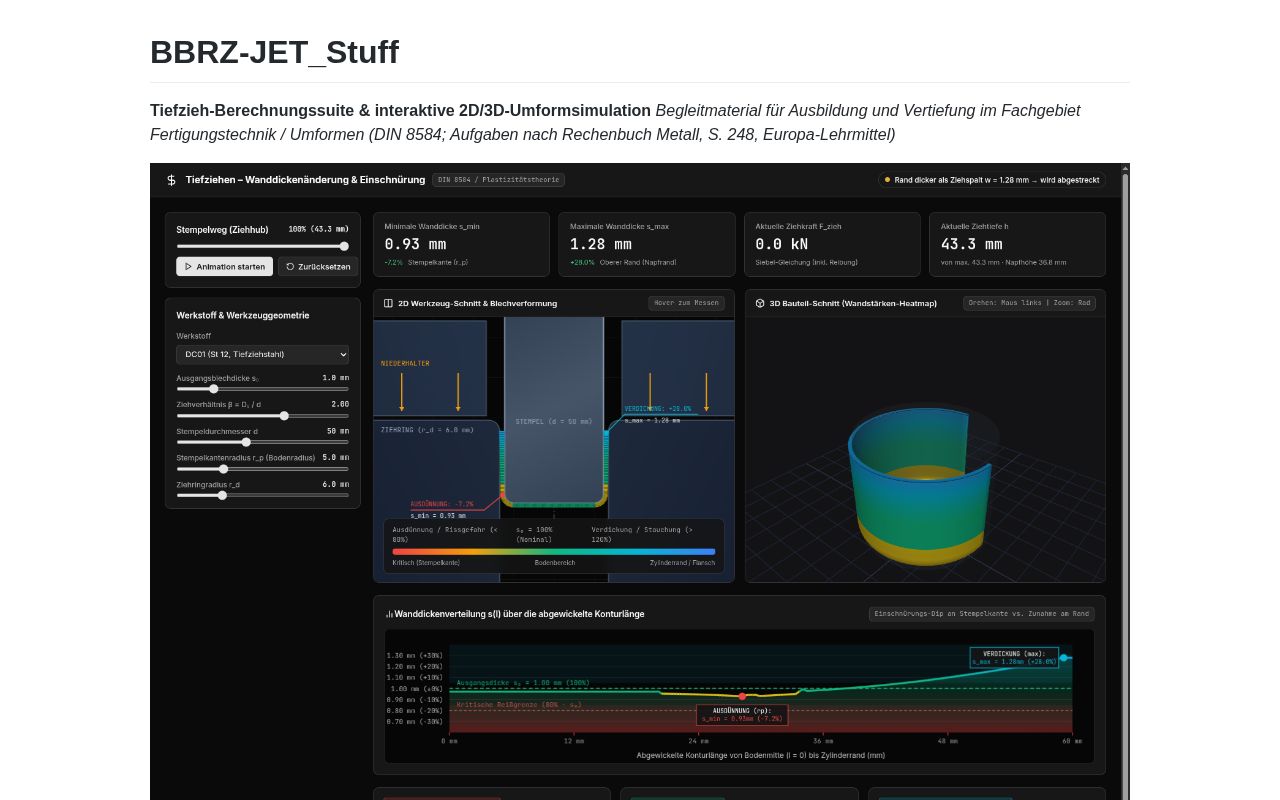1280x800 pixels.
Task: Click the Stempelweg (Ziehhub) slider handle
Action: (344, 246)
